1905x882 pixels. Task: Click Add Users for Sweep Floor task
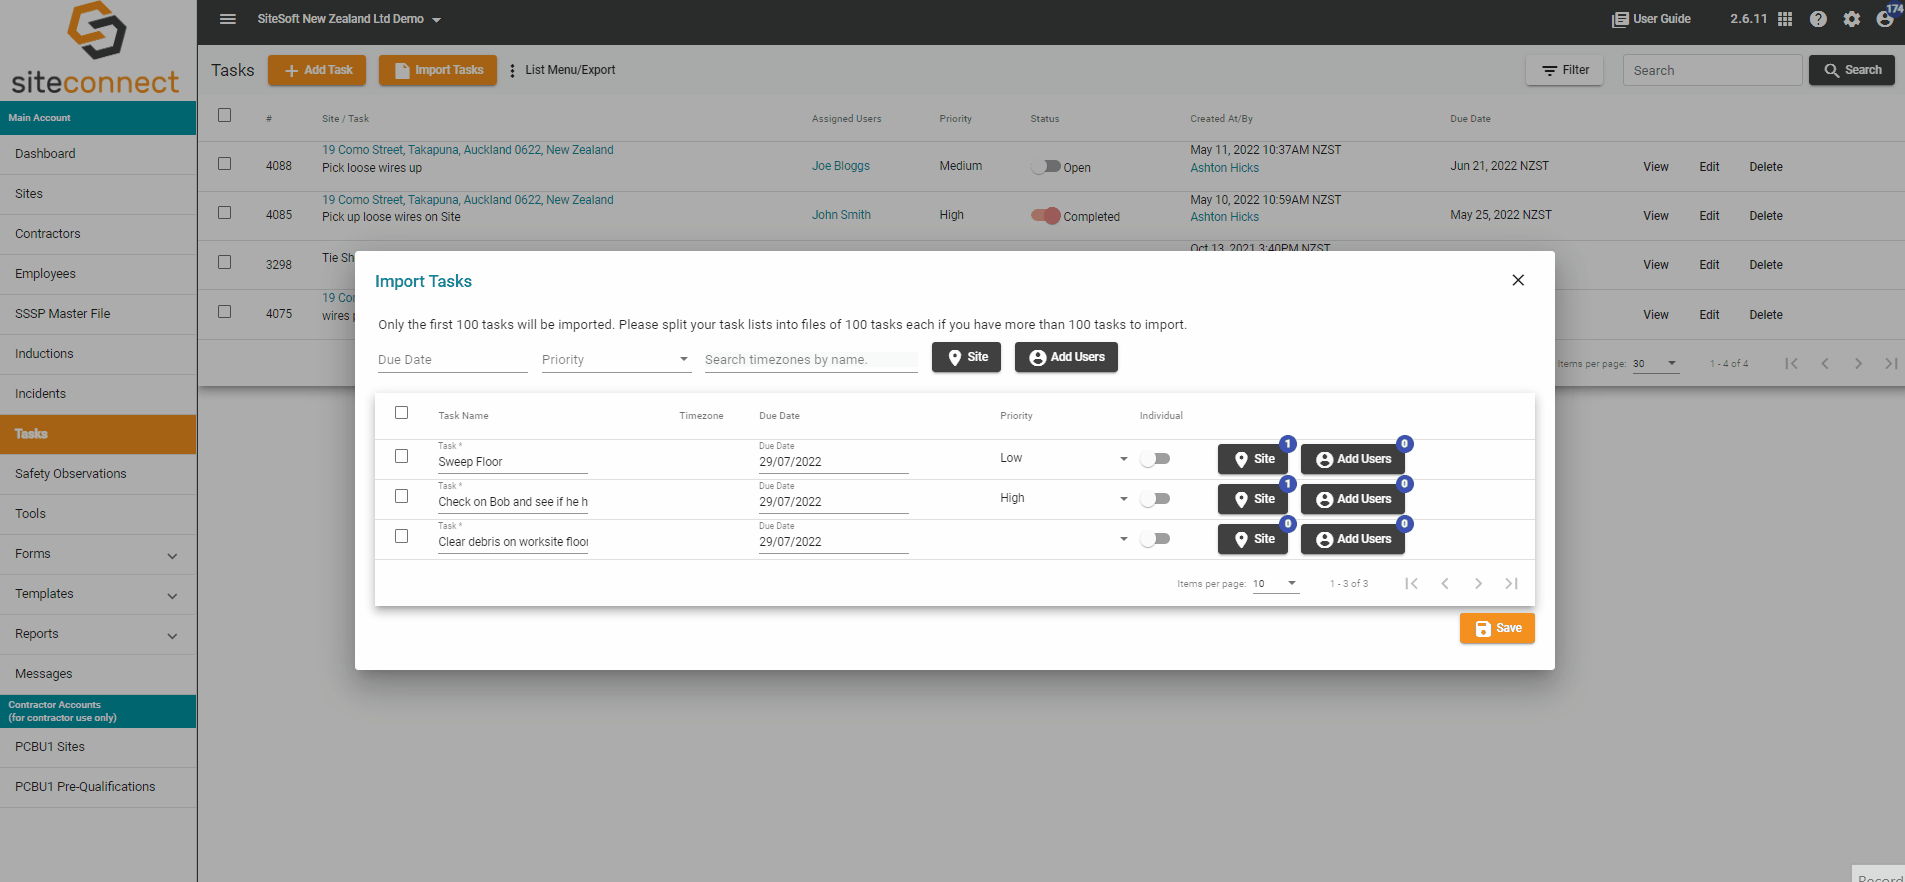(x=1353, y=459)
